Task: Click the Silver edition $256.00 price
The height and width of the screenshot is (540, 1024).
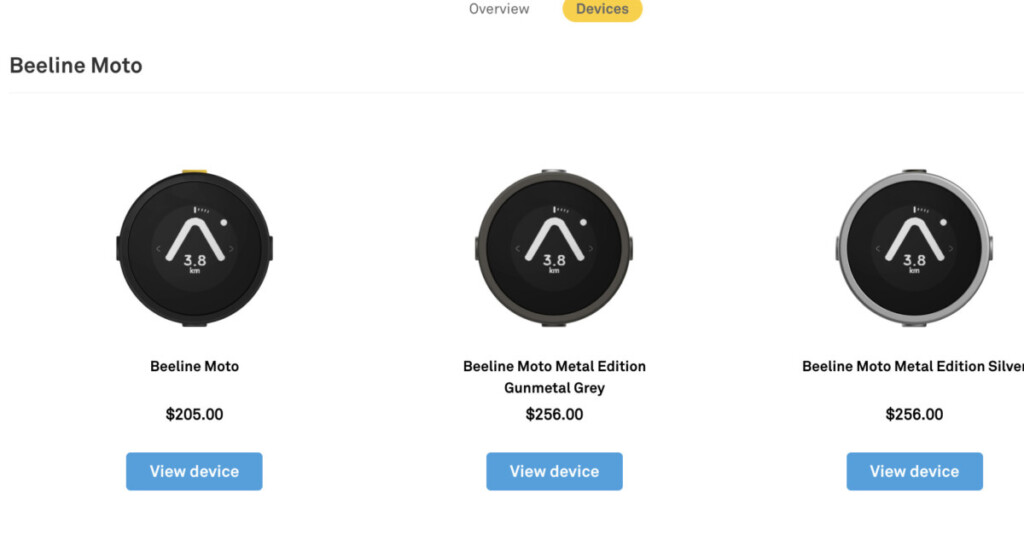Action: (914, 414)
